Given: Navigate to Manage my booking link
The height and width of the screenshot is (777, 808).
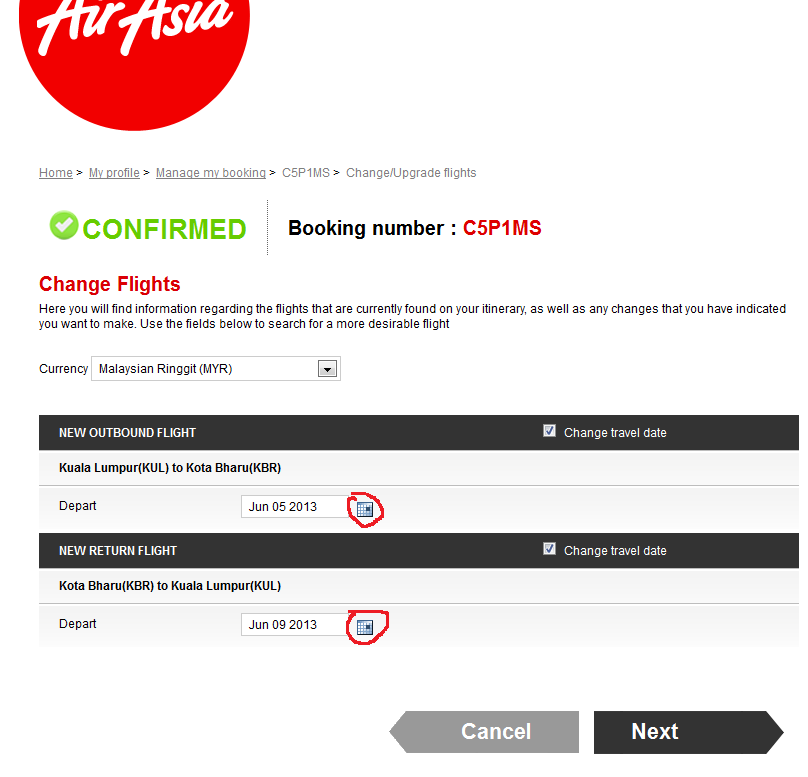Looking at the screenshot, I should (210, 173).
